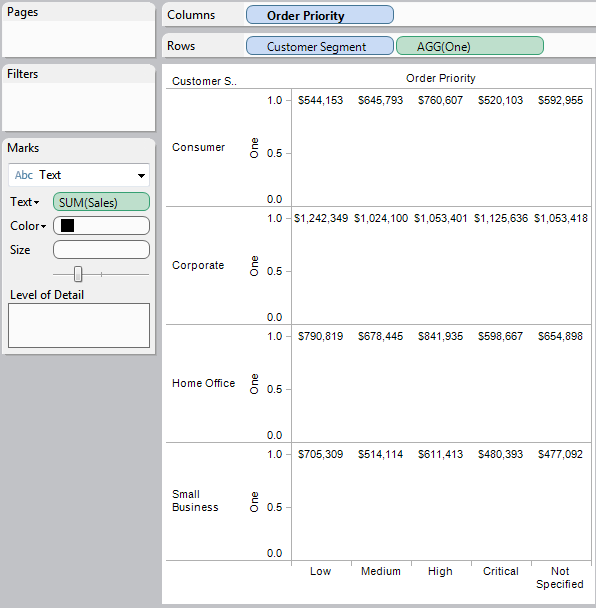Click the $790,819 Home Office value
Image resolution: width=596 pixels, height=608 pixels.
(x=321, y=336)
